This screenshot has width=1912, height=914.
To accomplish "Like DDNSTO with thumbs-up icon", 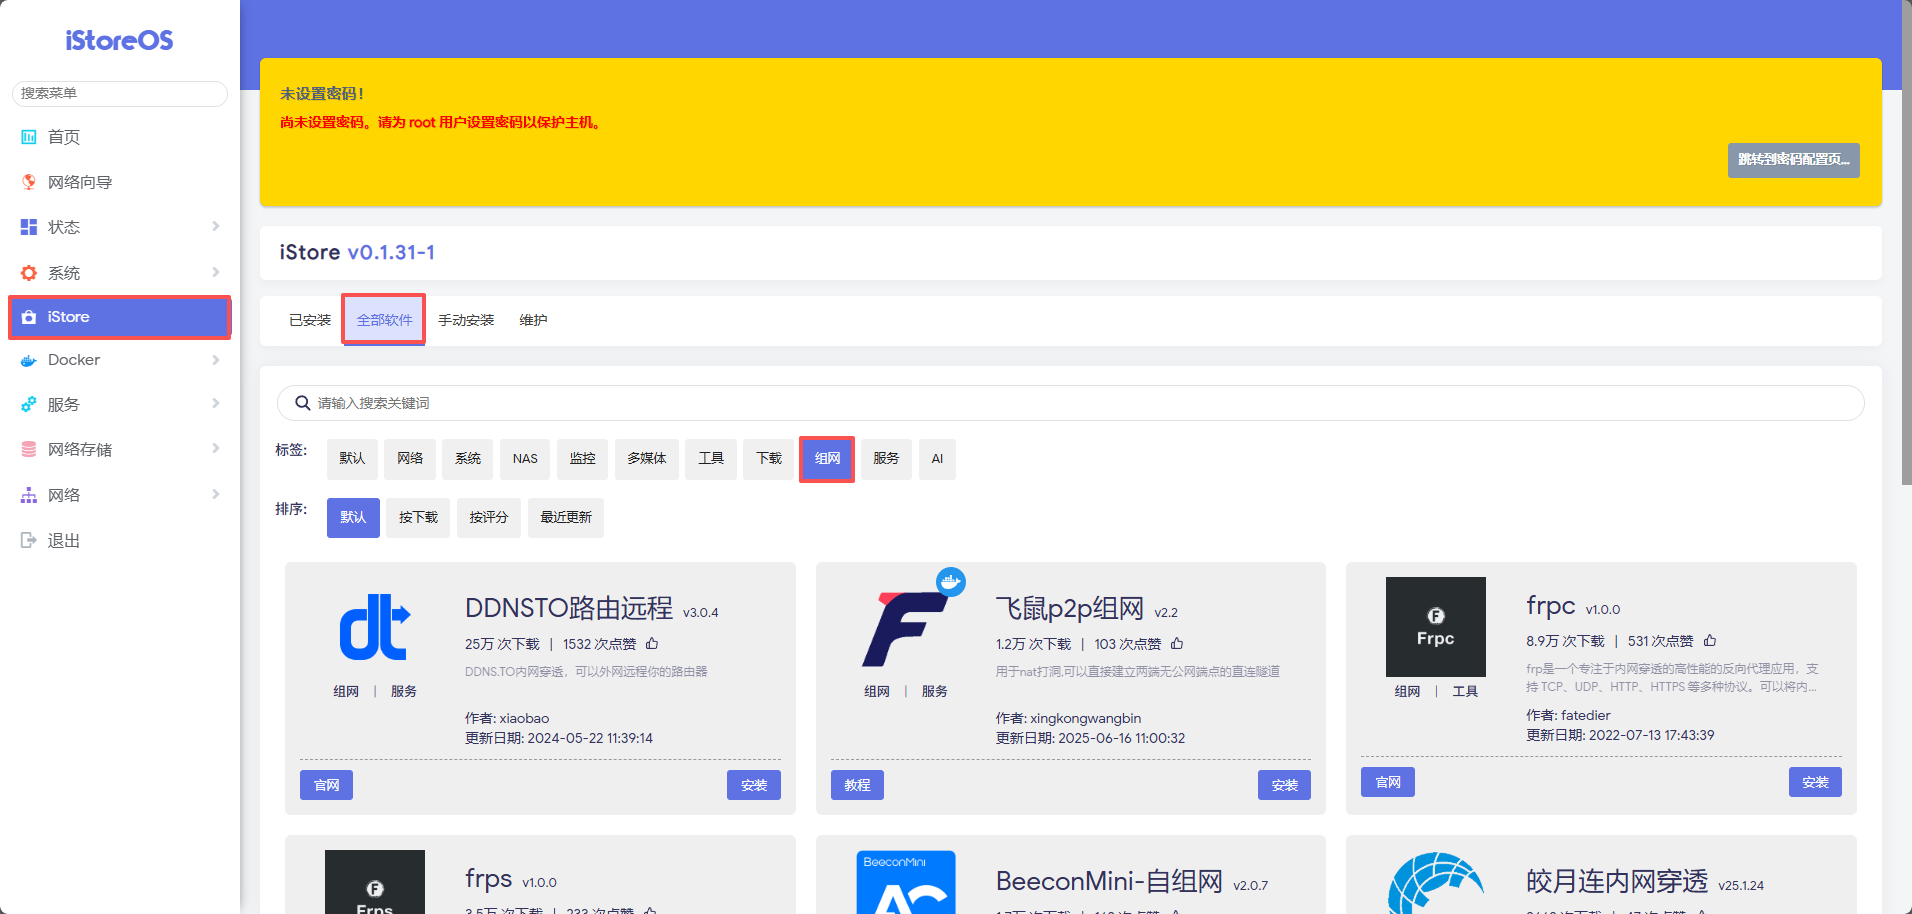I will coord(652,644).
